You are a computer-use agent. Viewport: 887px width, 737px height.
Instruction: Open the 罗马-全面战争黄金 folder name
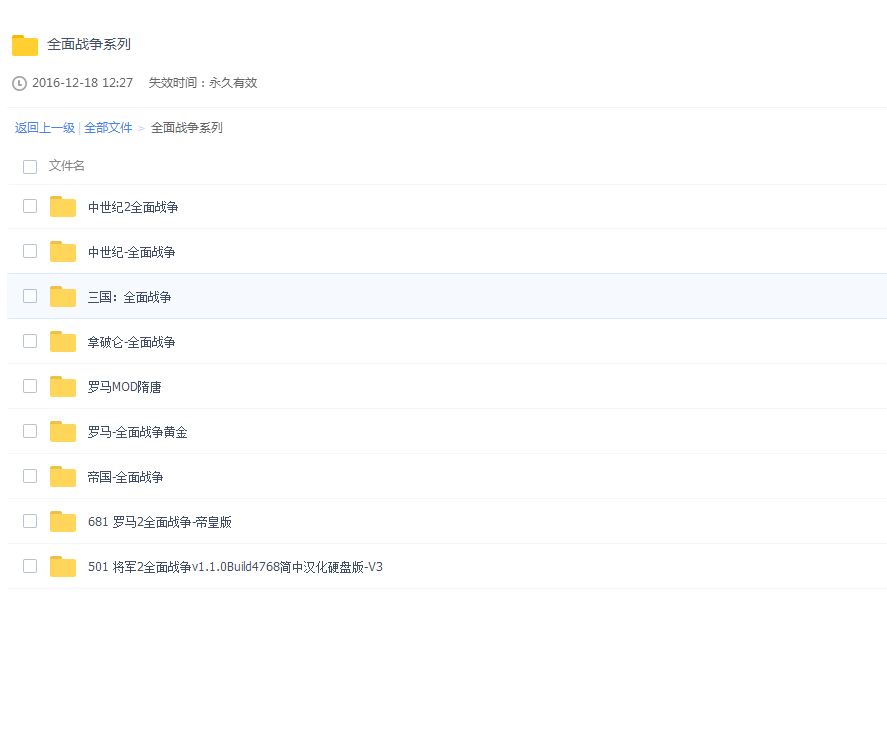(137, 432)
